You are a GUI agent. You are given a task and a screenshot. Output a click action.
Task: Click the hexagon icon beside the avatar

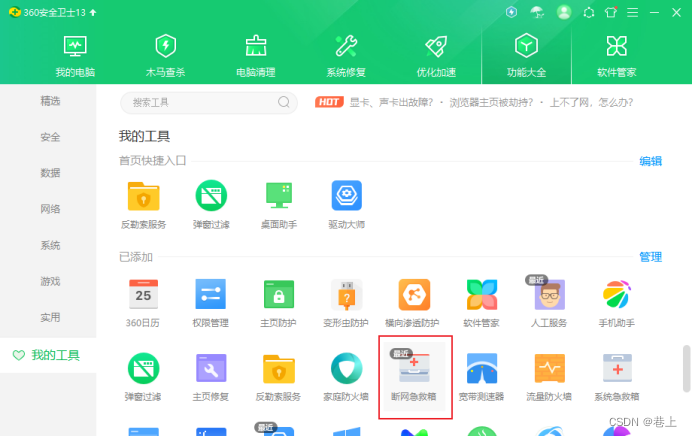pyautogui.click(x=588, y=13)
